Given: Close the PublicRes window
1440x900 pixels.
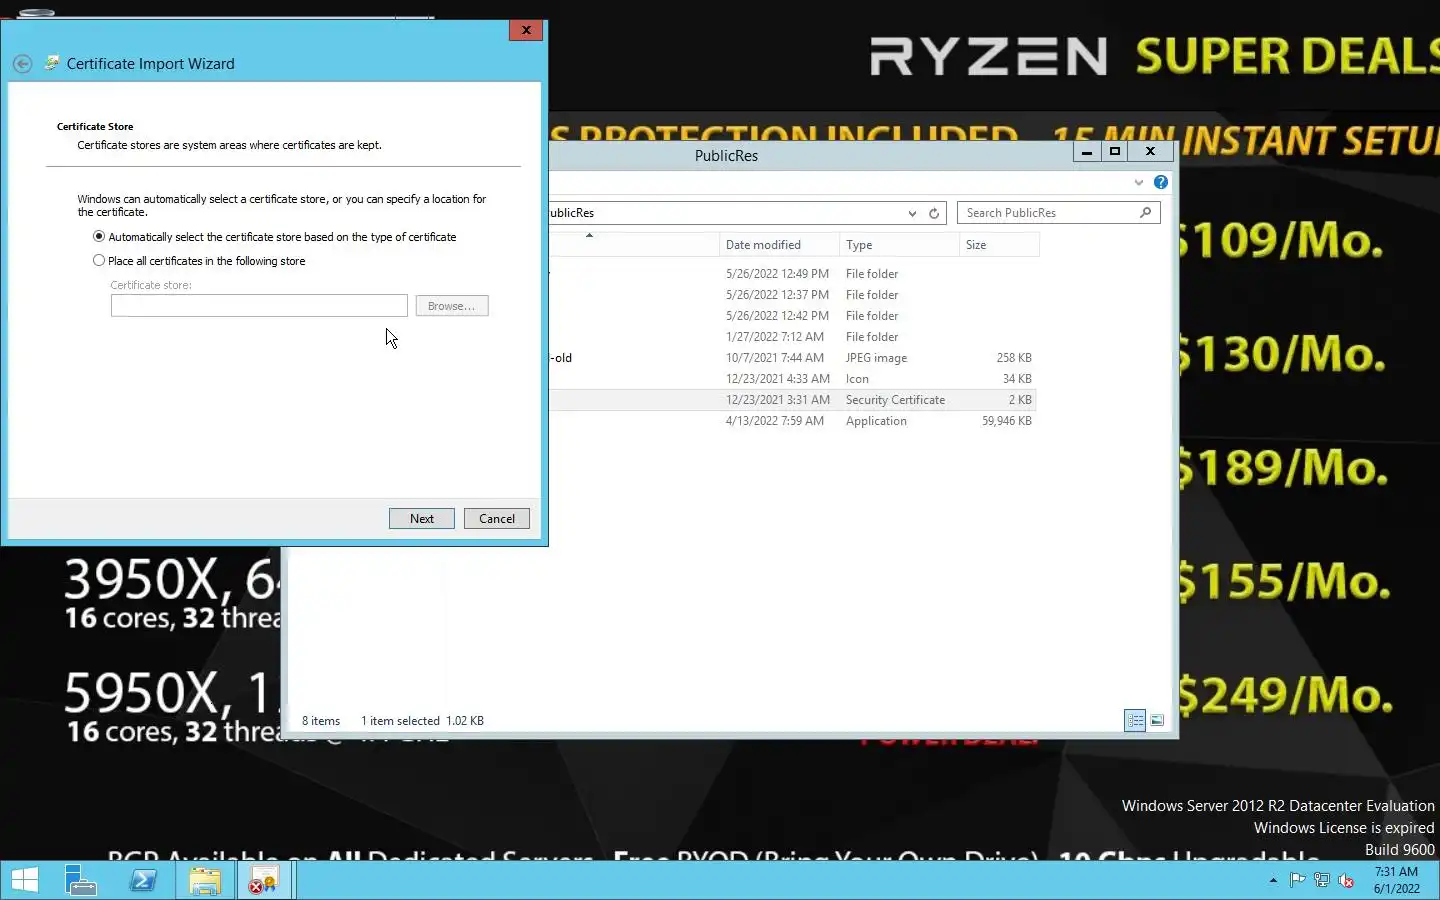Looking at the screenshot, I should click(x=1151, y=152).
